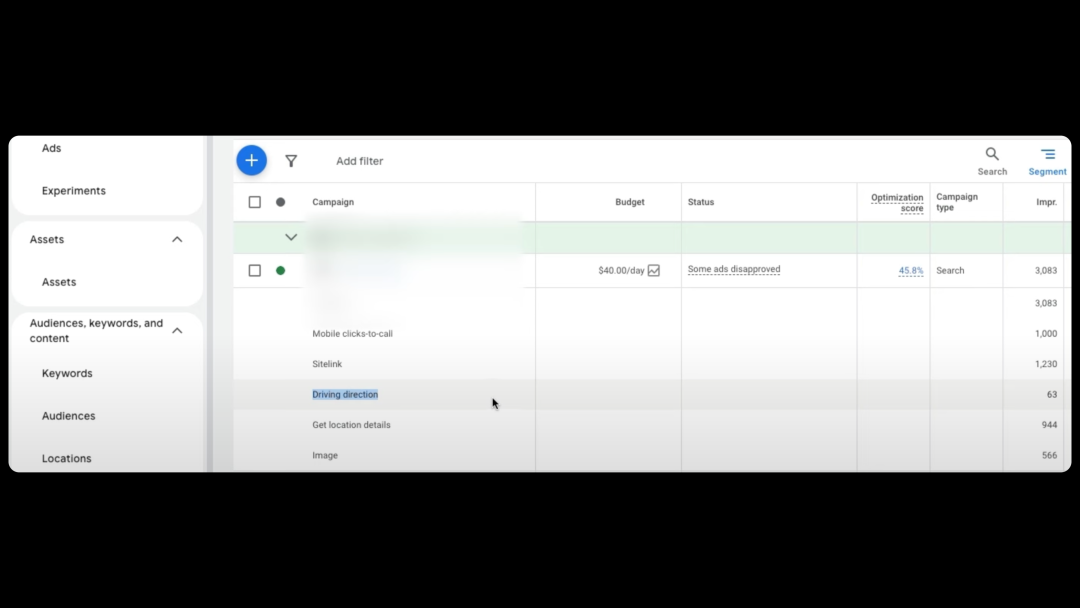Open Ads in the sidebar
1080x608 pixels.
(52, 148)
